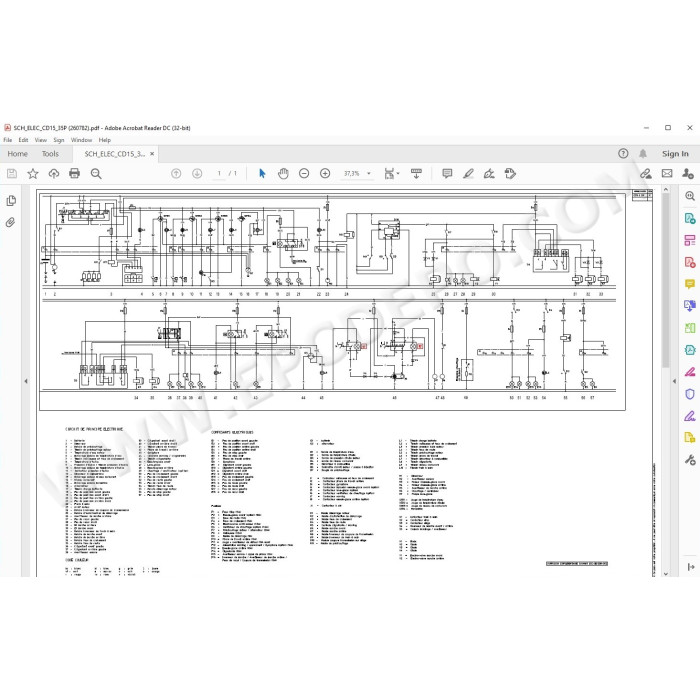Click the current page number field
The image size is (700, 700).
(219, 173)
